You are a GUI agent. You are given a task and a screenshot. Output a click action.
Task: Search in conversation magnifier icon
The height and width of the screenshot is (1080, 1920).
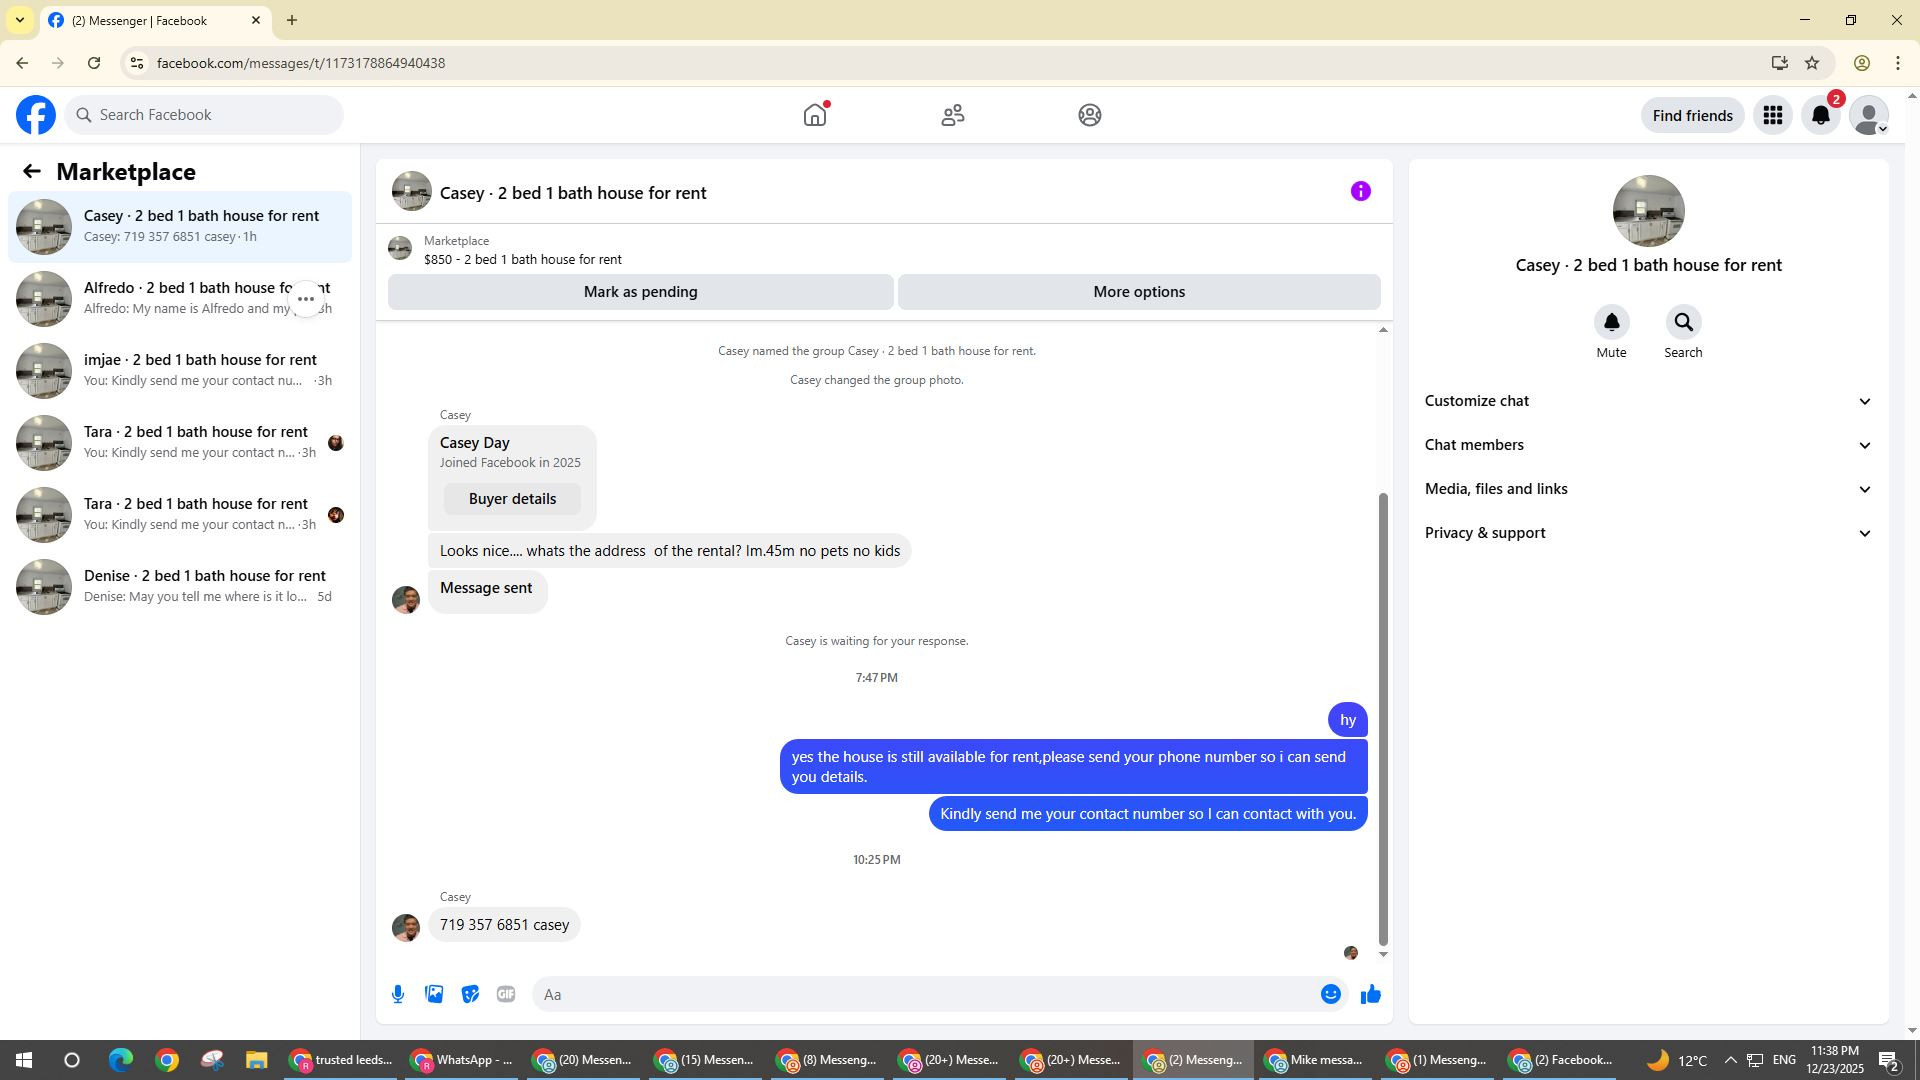click(x=1683, y=323)
